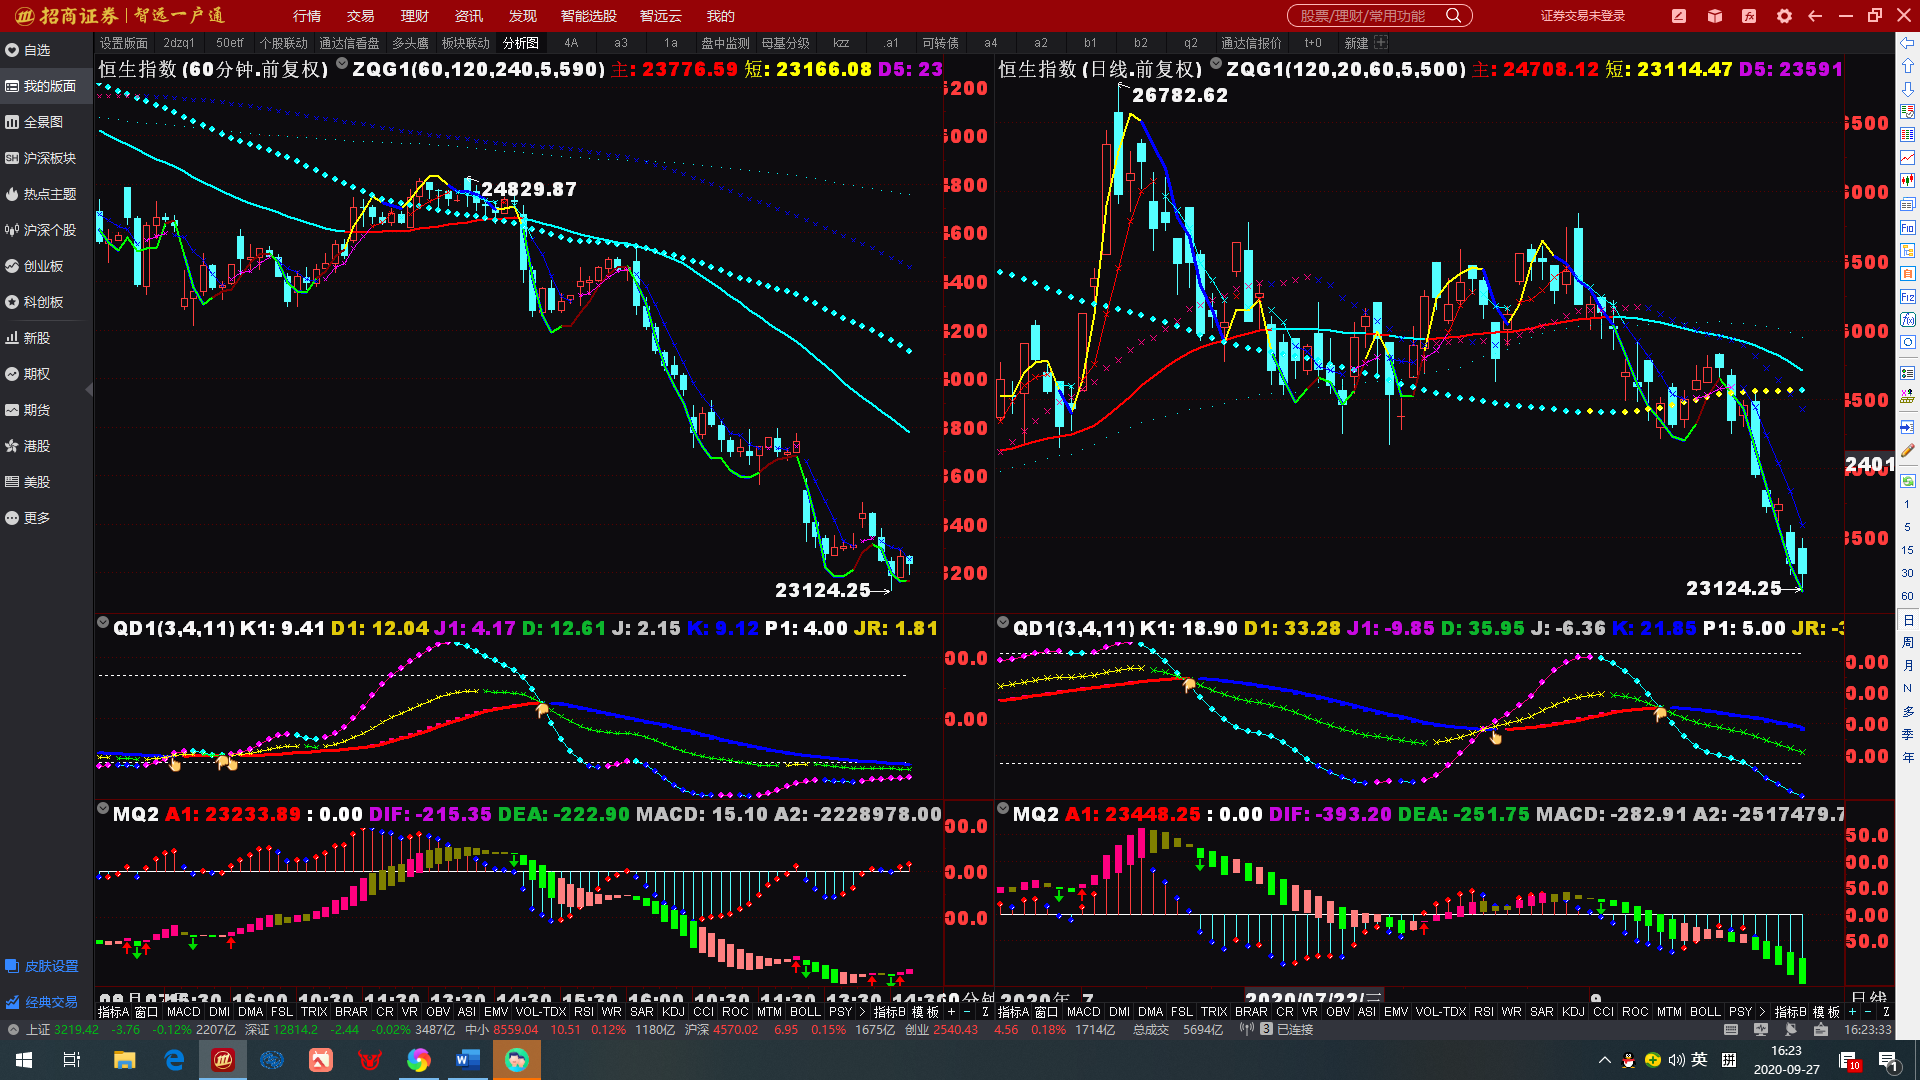The width and height of the screenshot is (1920, 1080).
Task: Click 皮肤设置 skin settings link
Action: tap(50, 966)
